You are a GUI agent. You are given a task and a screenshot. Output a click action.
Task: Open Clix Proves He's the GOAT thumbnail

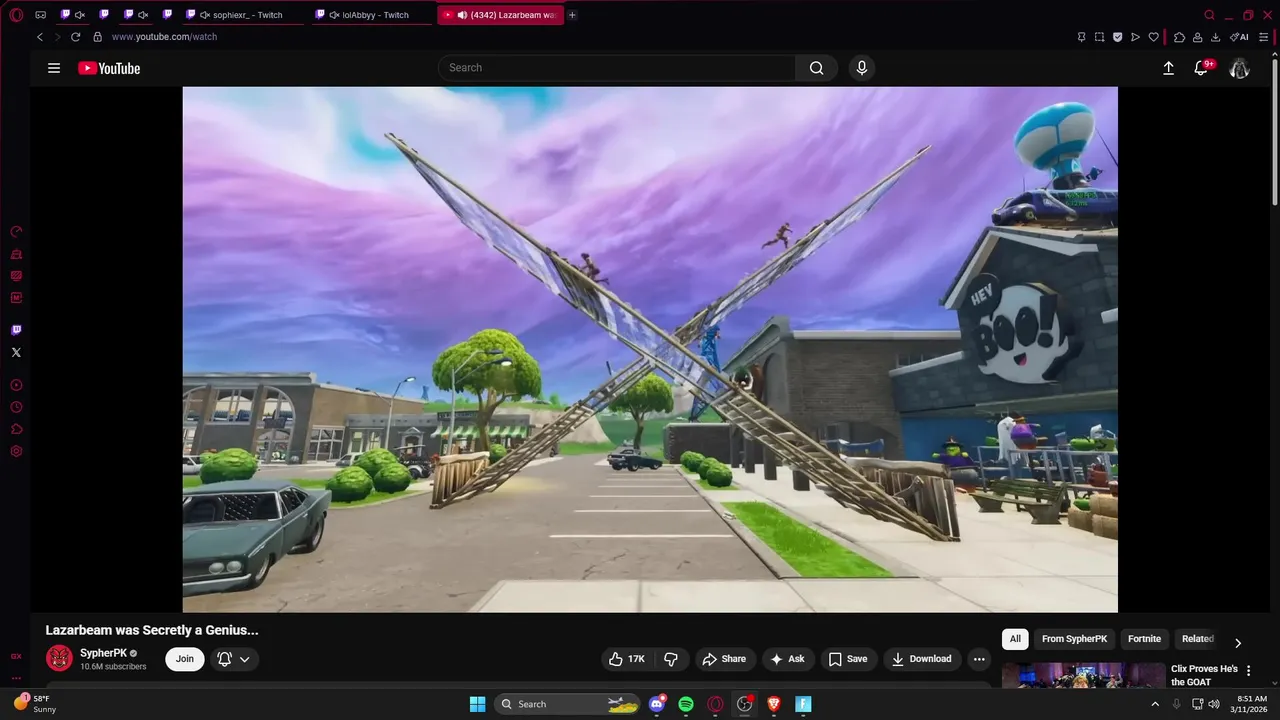[x=1084, y=676]
